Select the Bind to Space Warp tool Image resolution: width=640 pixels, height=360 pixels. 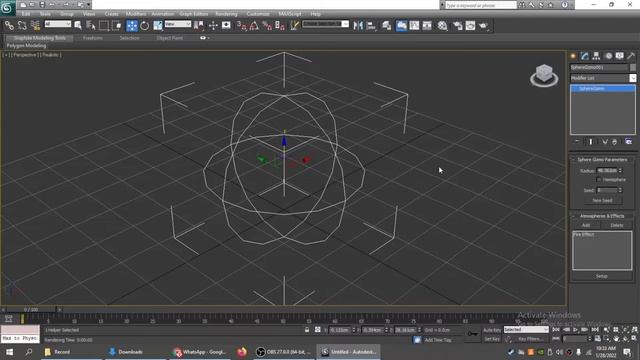[36, 26]
